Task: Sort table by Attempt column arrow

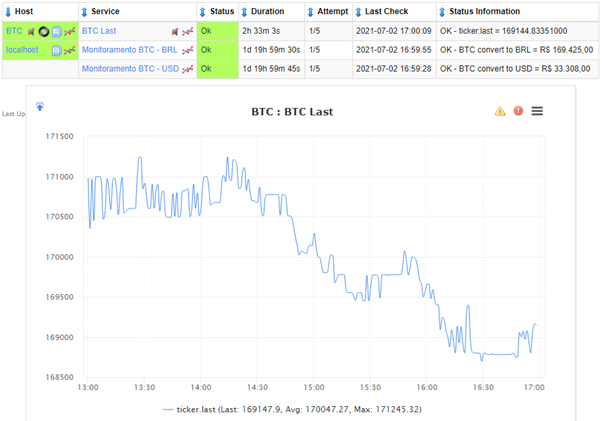Action: pos(311,12)
